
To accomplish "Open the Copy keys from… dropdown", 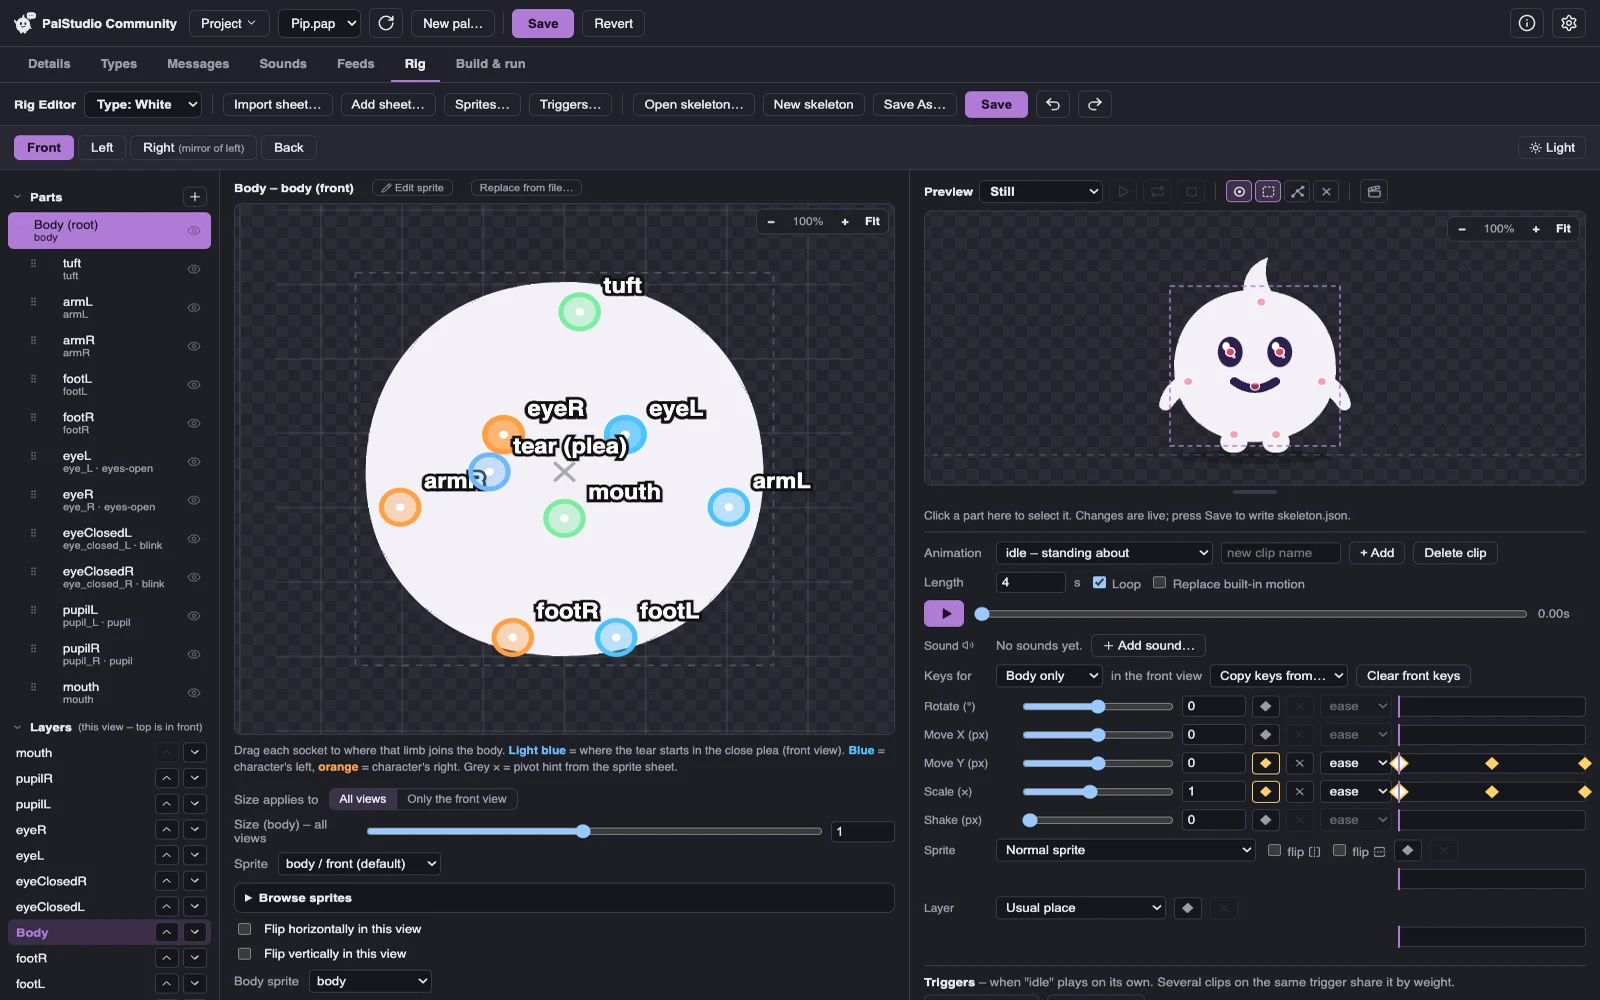I will coord(1279,676).
